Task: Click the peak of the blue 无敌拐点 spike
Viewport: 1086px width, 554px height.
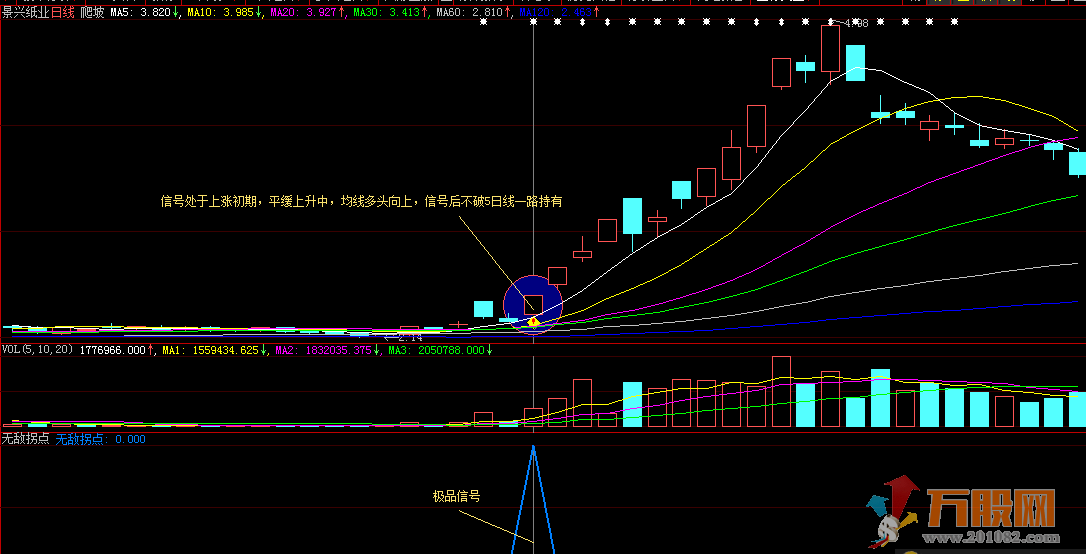Action: click(533, 447)
